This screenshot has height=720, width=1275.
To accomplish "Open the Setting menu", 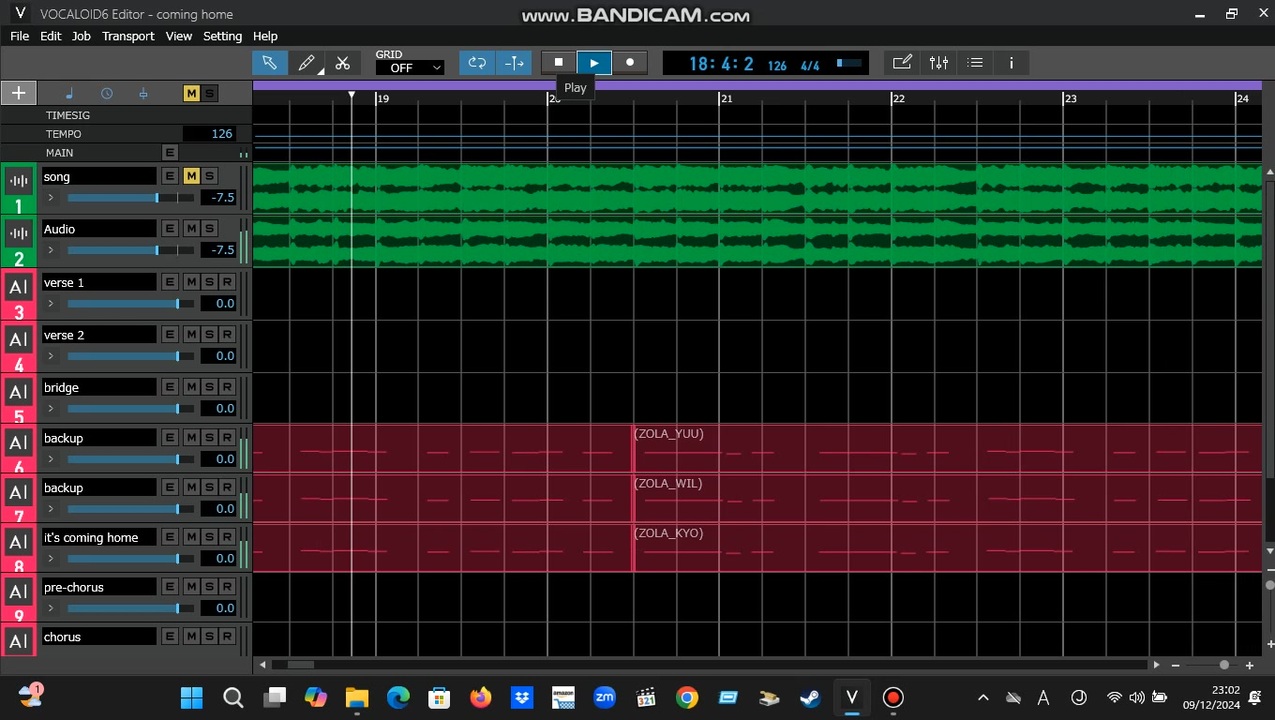I will (x=222, y=36).
